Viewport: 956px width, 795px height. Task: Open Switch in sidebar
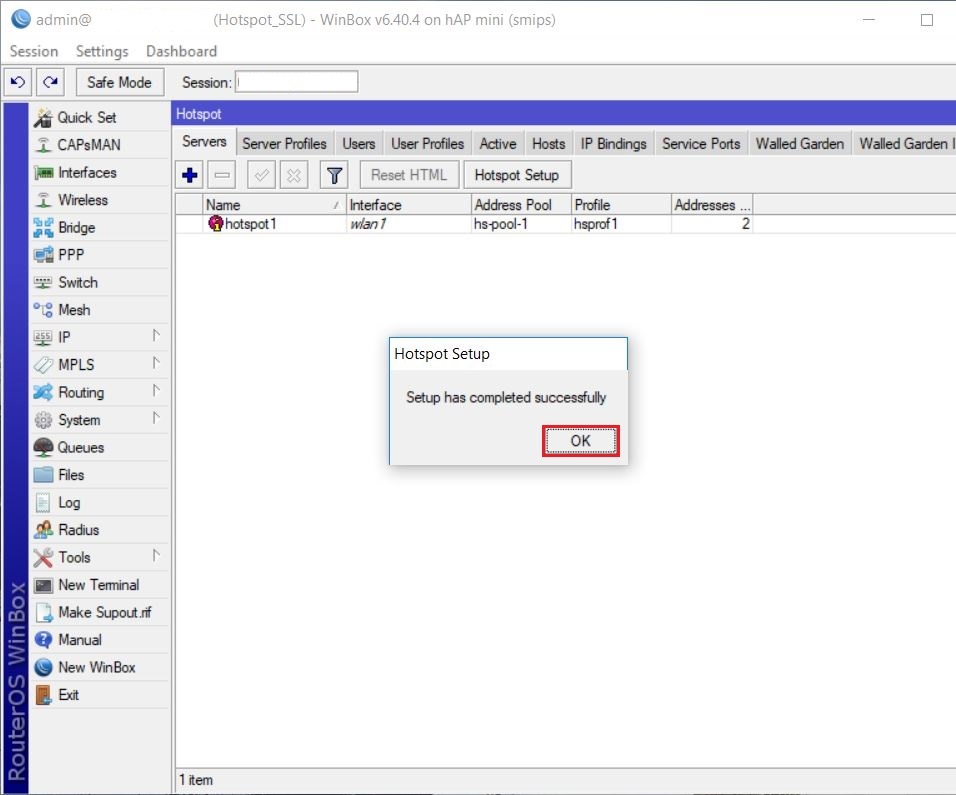tap(100, 282)
